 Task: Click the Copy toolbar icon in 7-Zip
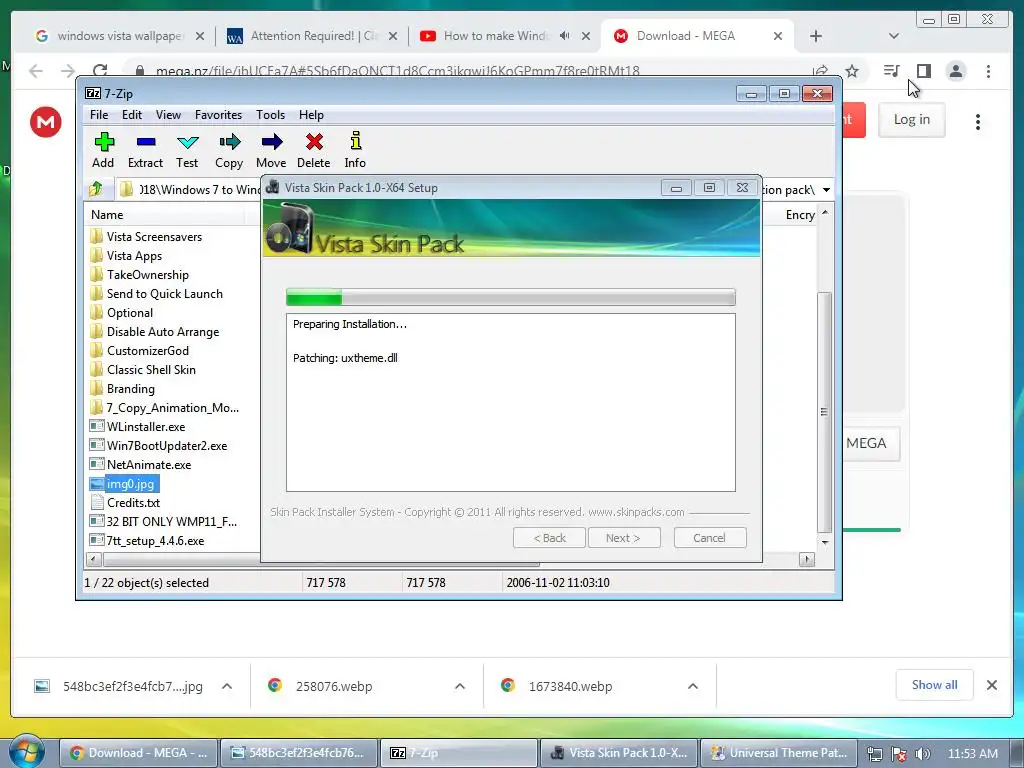tap(229, 150)
